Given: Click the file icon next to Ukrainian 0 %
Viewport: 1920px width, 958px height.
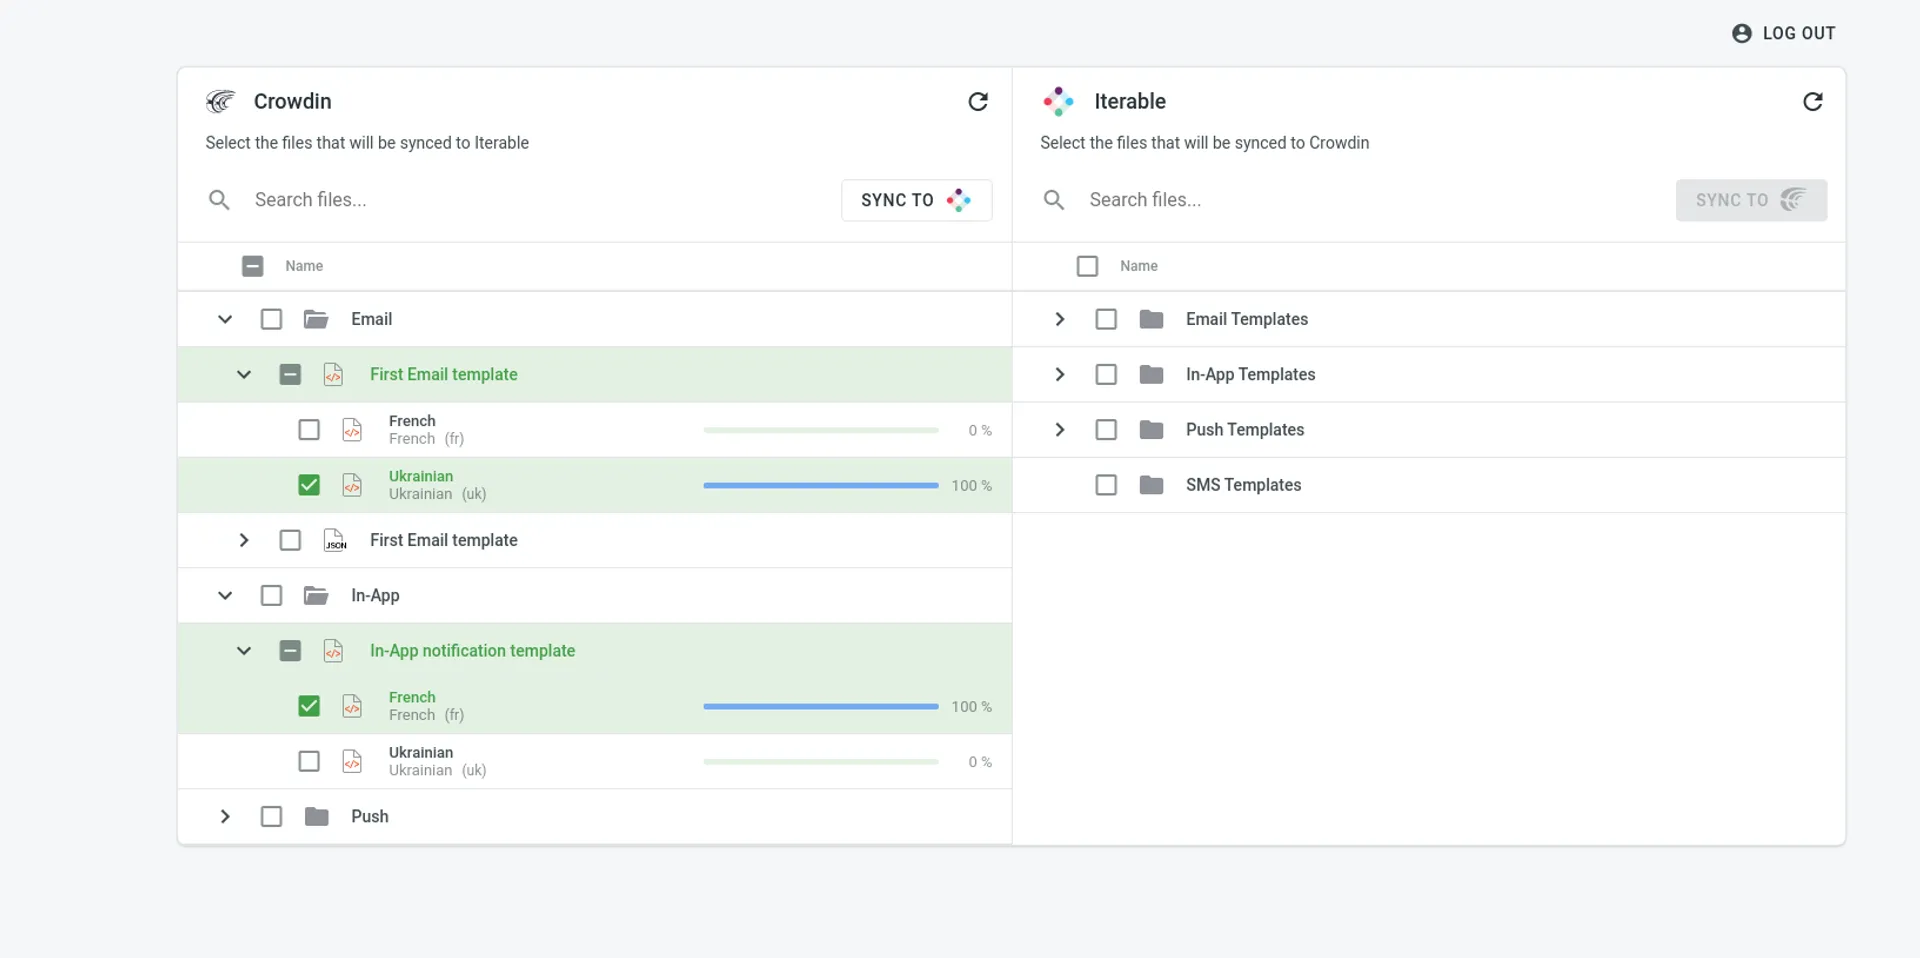Looking at the screenshot, I should coord(352,761).
